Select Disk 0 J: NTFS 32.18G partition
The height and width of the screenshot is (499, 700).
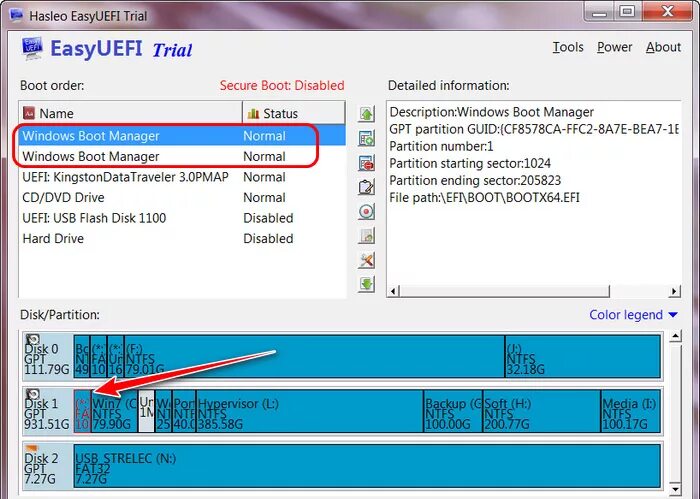tap(583, 357)
